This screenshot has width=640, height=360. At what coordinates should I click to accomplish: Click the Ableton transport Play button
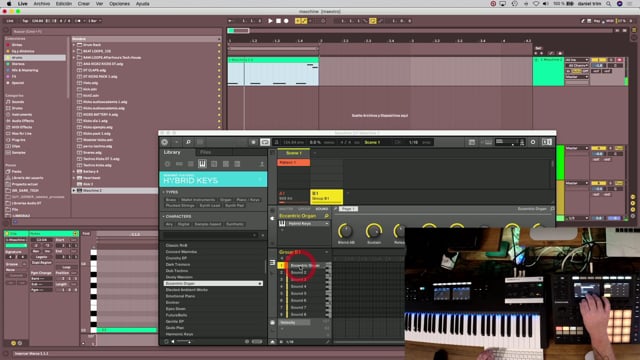coord(270,21)
